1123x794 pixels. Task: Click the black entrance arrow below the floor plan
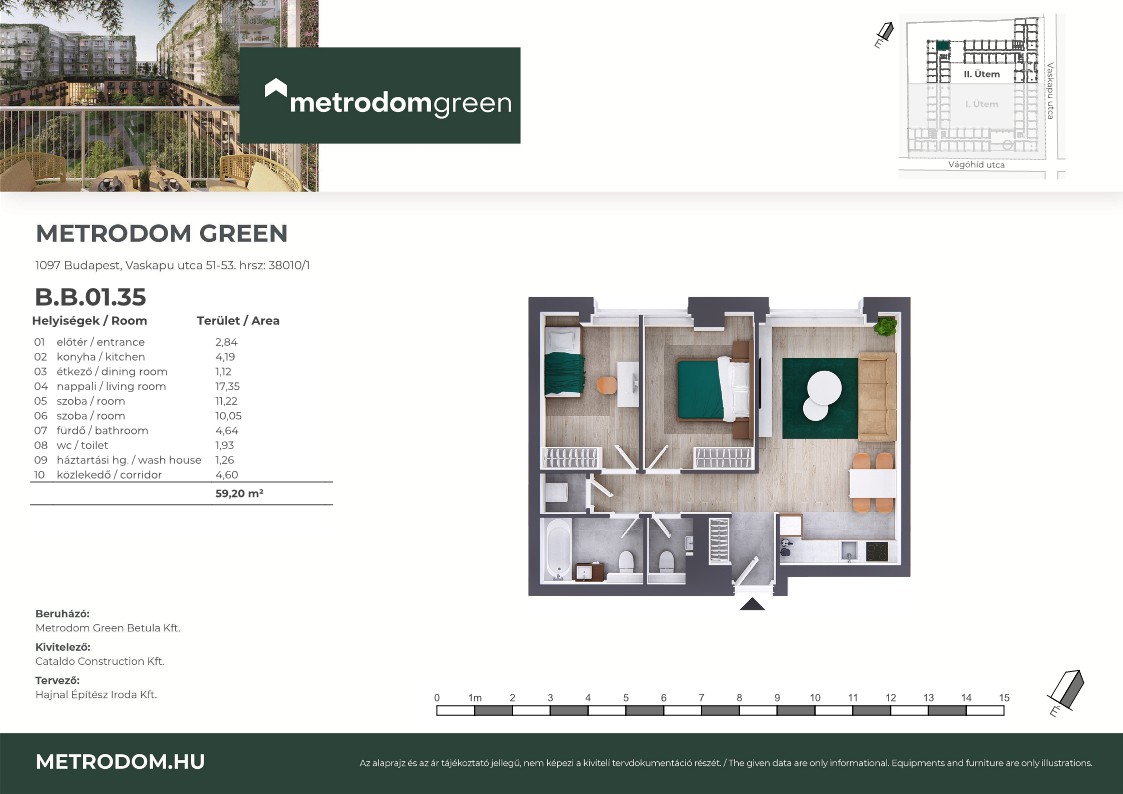751,602
